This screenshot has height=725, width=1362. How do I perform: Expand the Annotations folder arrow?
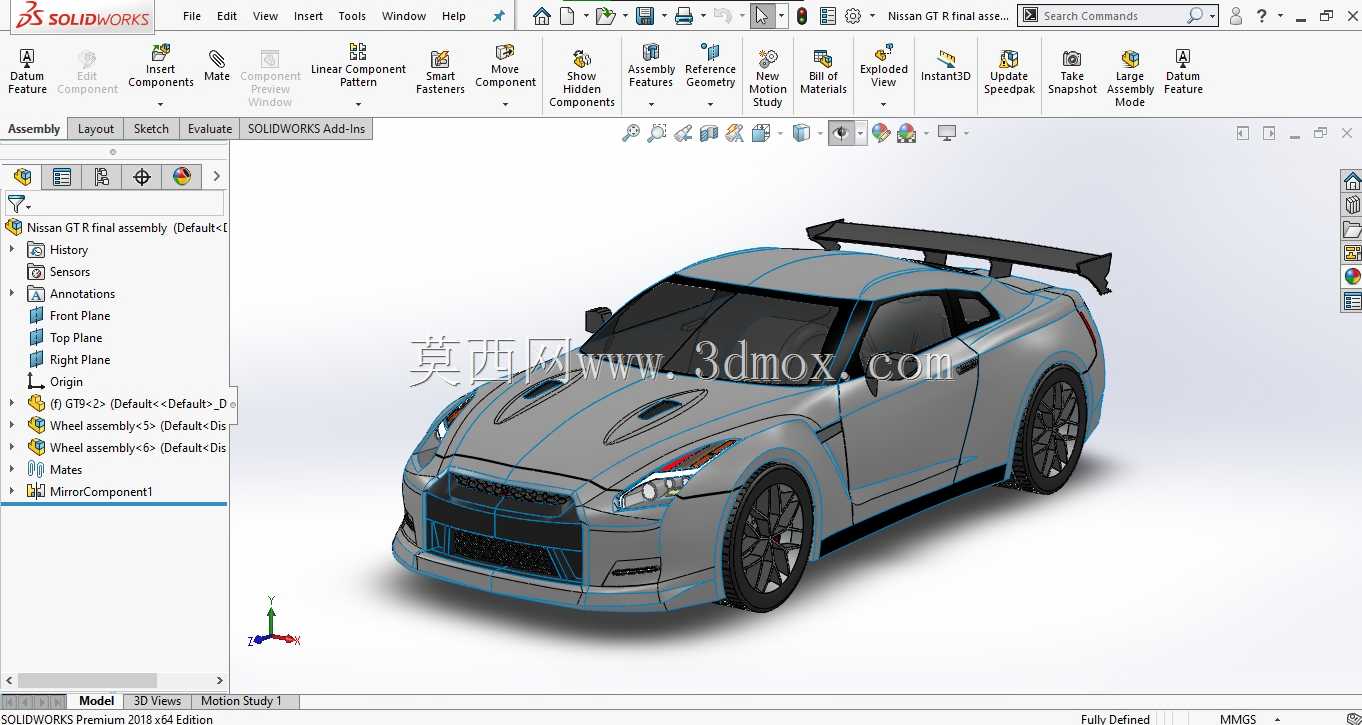[12, 294]
